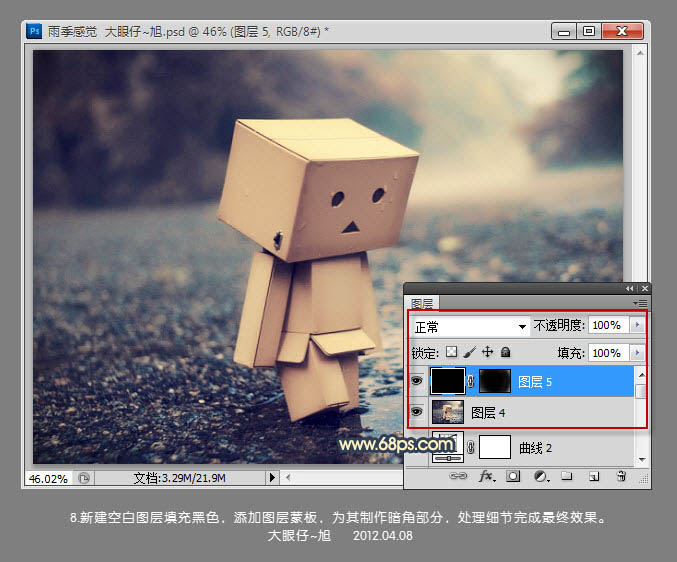Click the 不透明度 100% opacity field

coord(609,325)
